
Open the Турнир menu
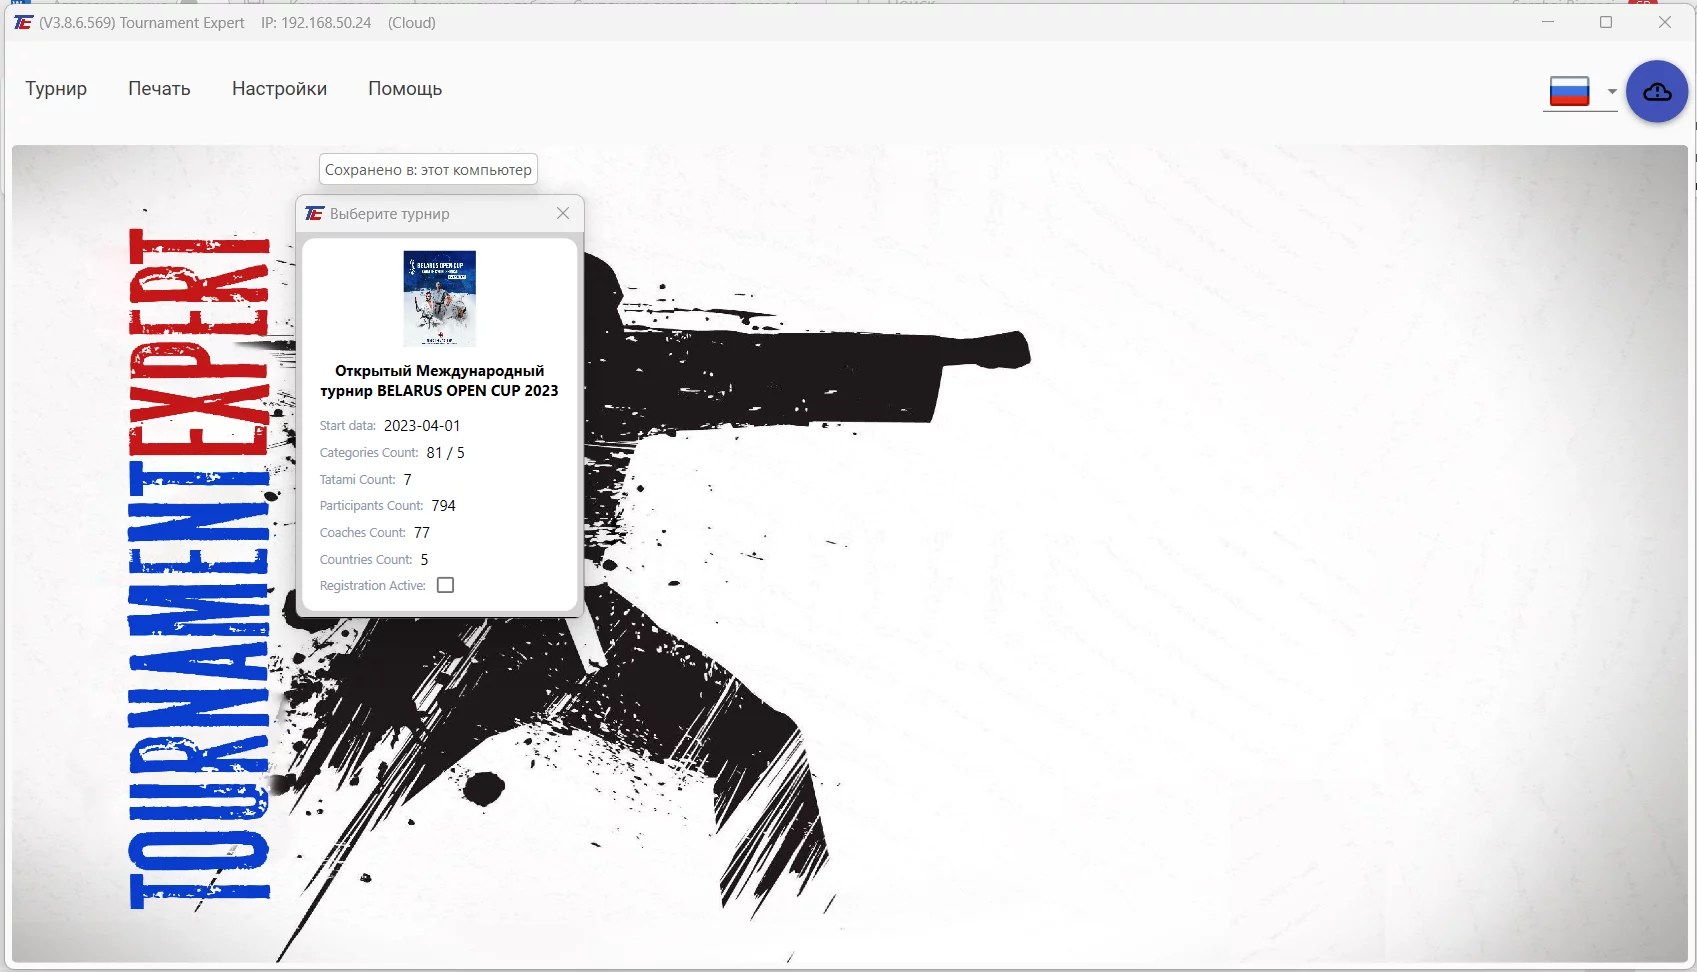pos(56,89)
